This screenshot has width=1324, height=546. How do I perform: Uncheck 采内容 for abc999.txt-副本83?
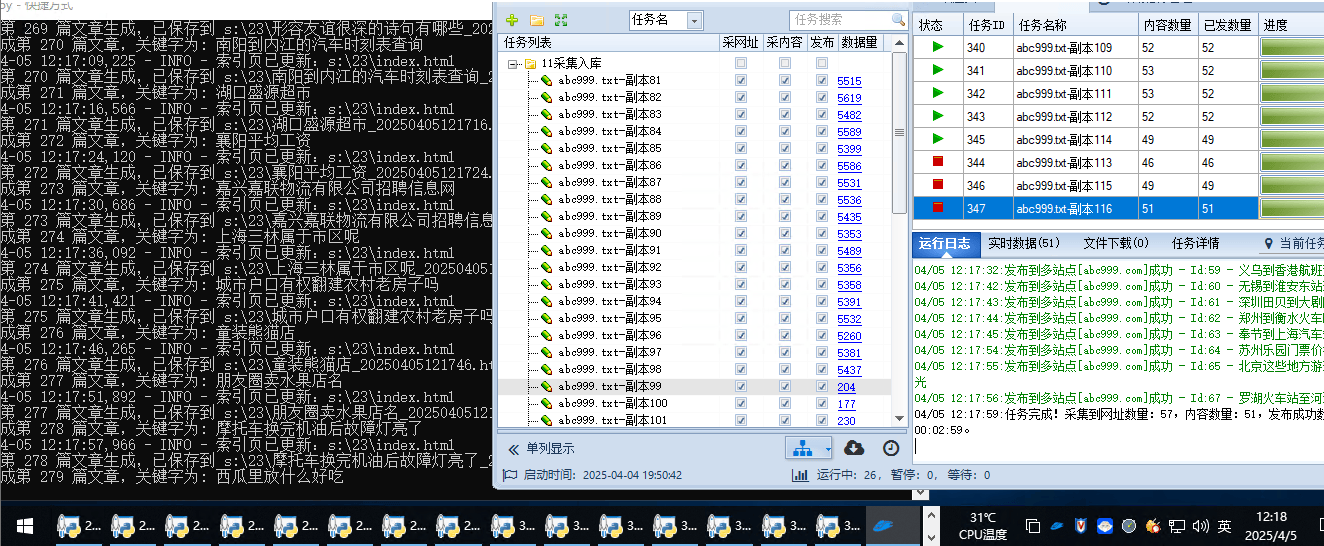coord(784,115)
